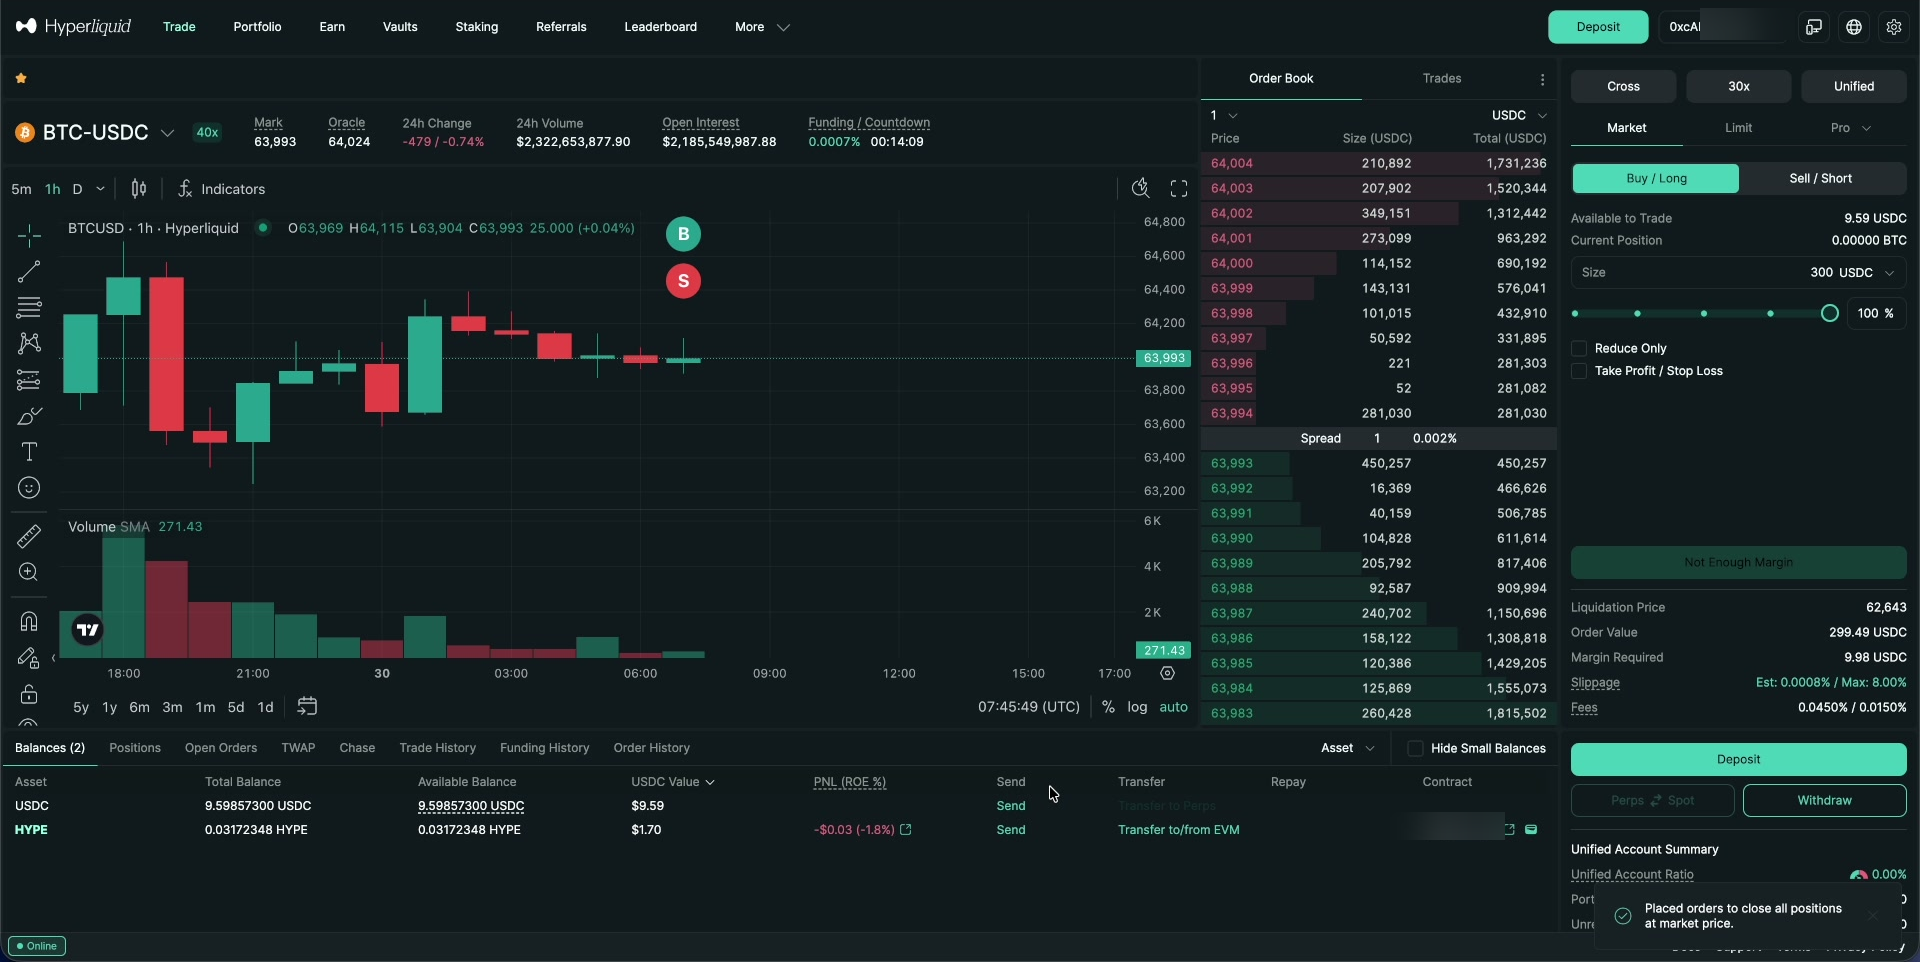Open the candlestick chart style selector
The image size is (1920, 962).
click(x=139, y=189)
